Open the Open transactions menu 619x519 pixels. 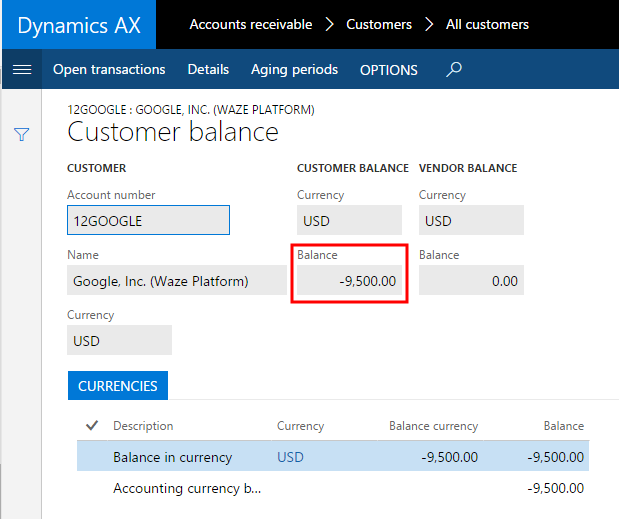click(109, 69)
